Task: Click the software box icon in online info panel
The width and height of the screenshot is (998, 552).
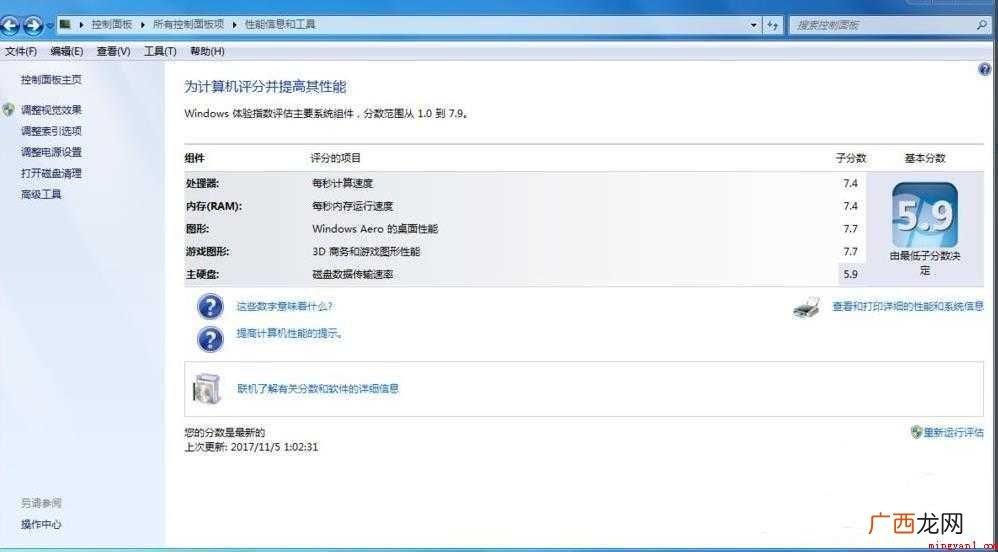Action: click(208, 388)
